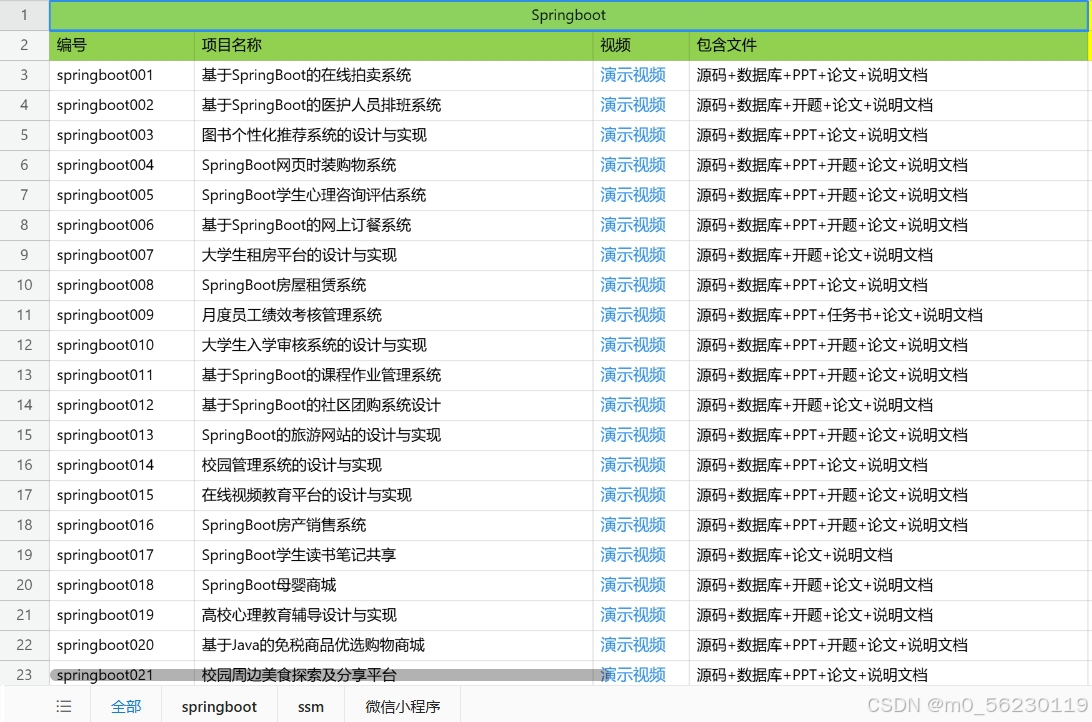Select cell SpringBoot的旅游网站的设计与实现
Screen dimensions: 1092x722
393,434
